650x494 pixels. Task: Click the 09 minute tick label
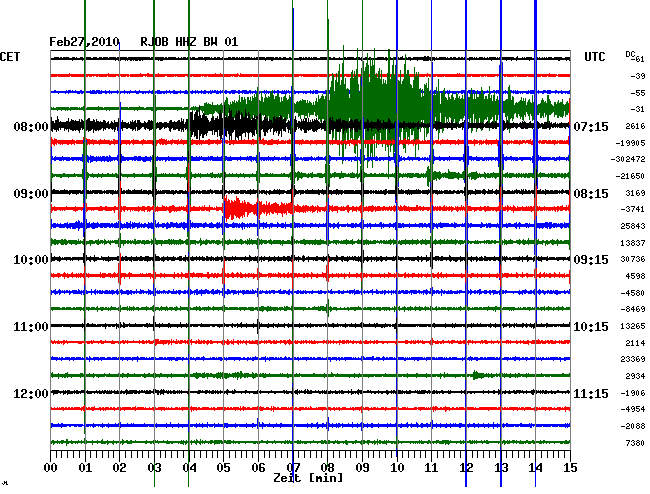(x=362, y=468)
